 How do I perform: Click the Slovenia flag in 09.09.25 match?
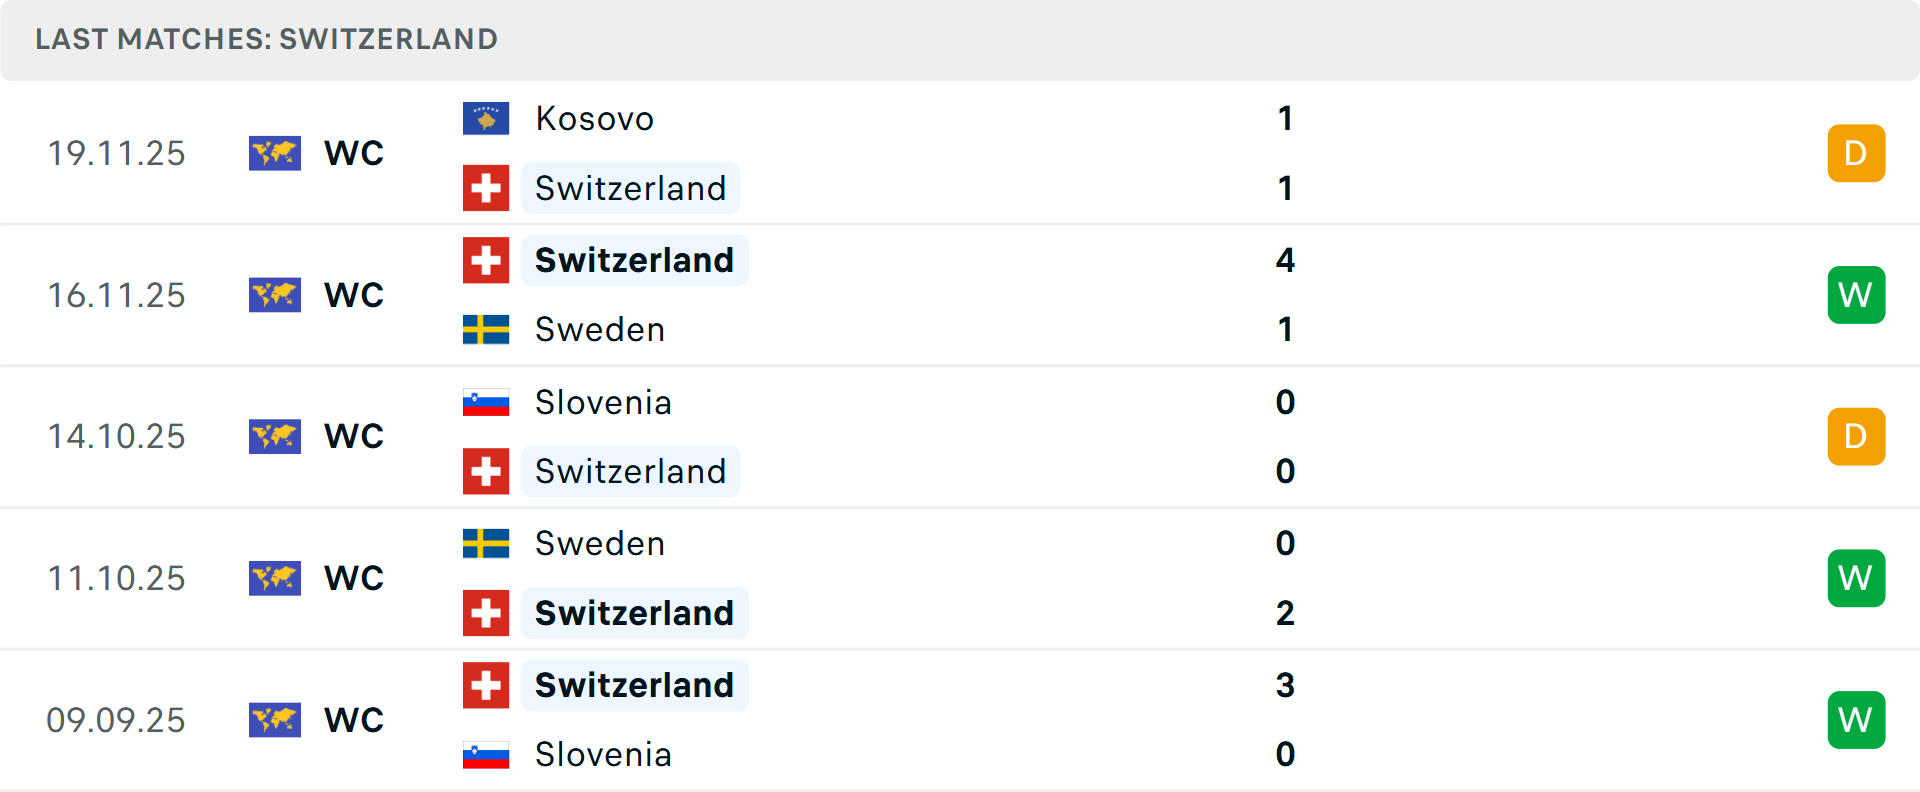click(486, 754)
